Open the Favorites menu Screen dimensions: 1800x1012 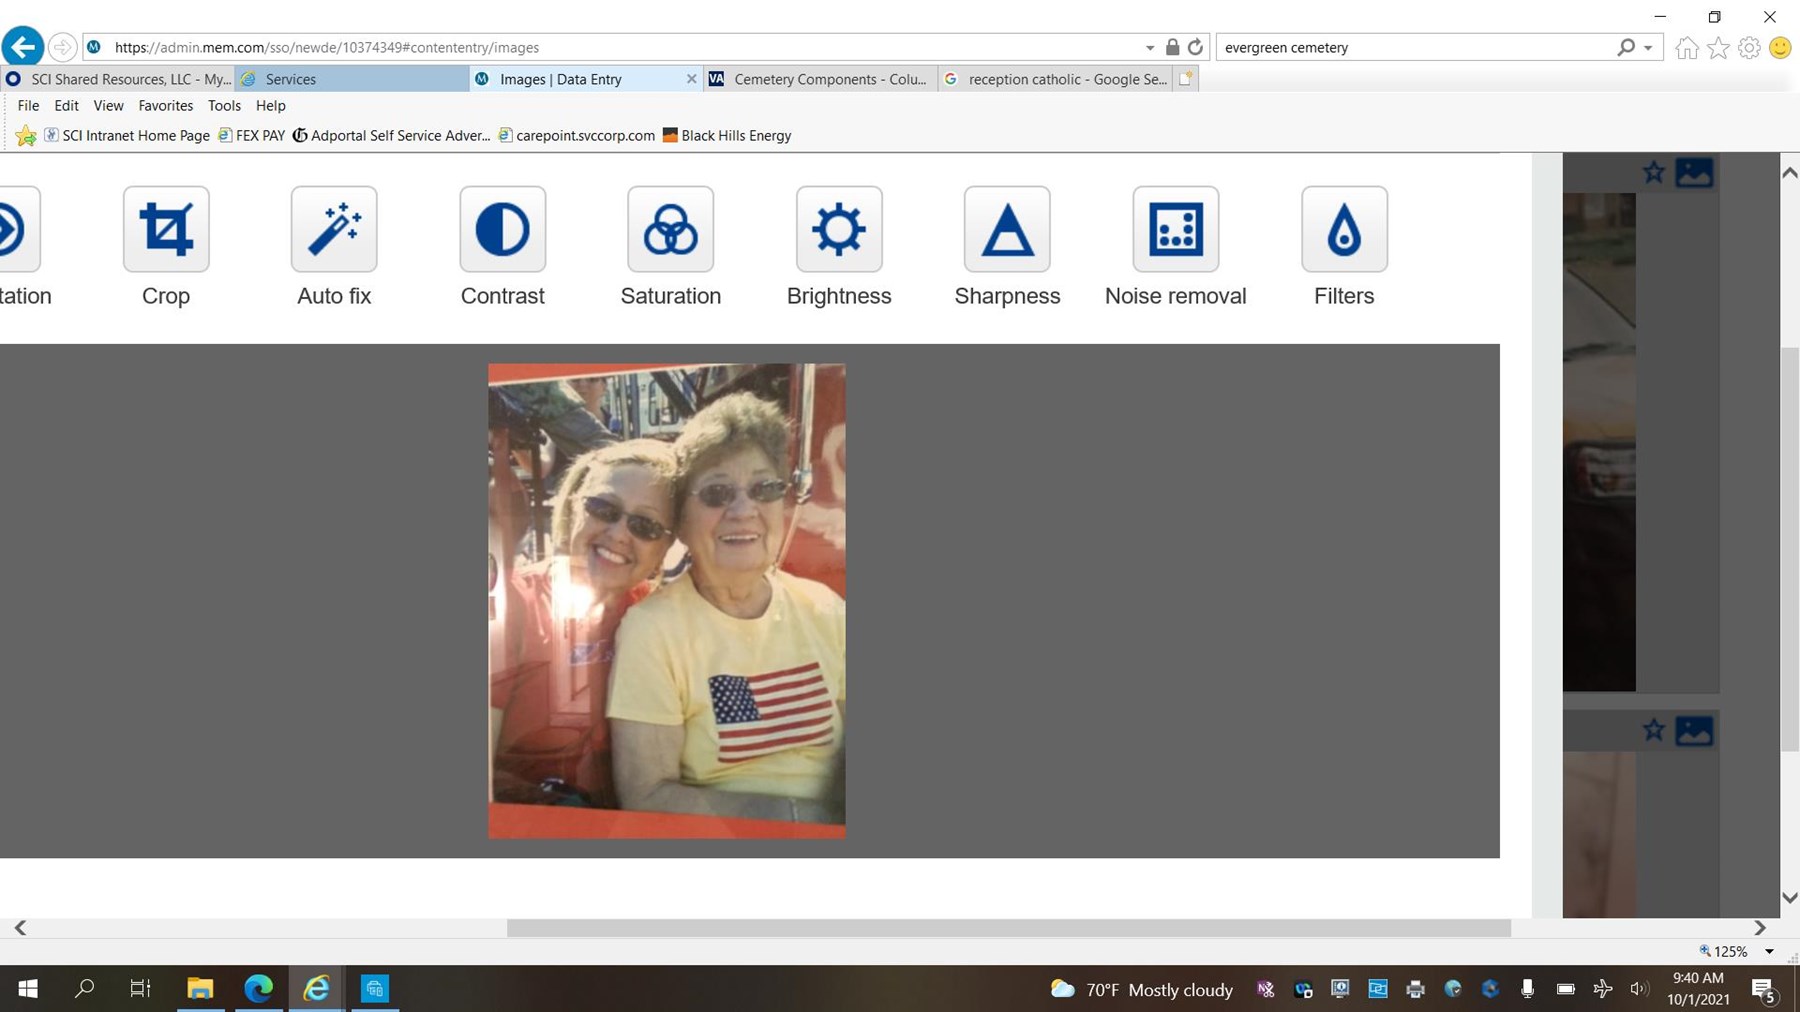click(x=165, y=106)
